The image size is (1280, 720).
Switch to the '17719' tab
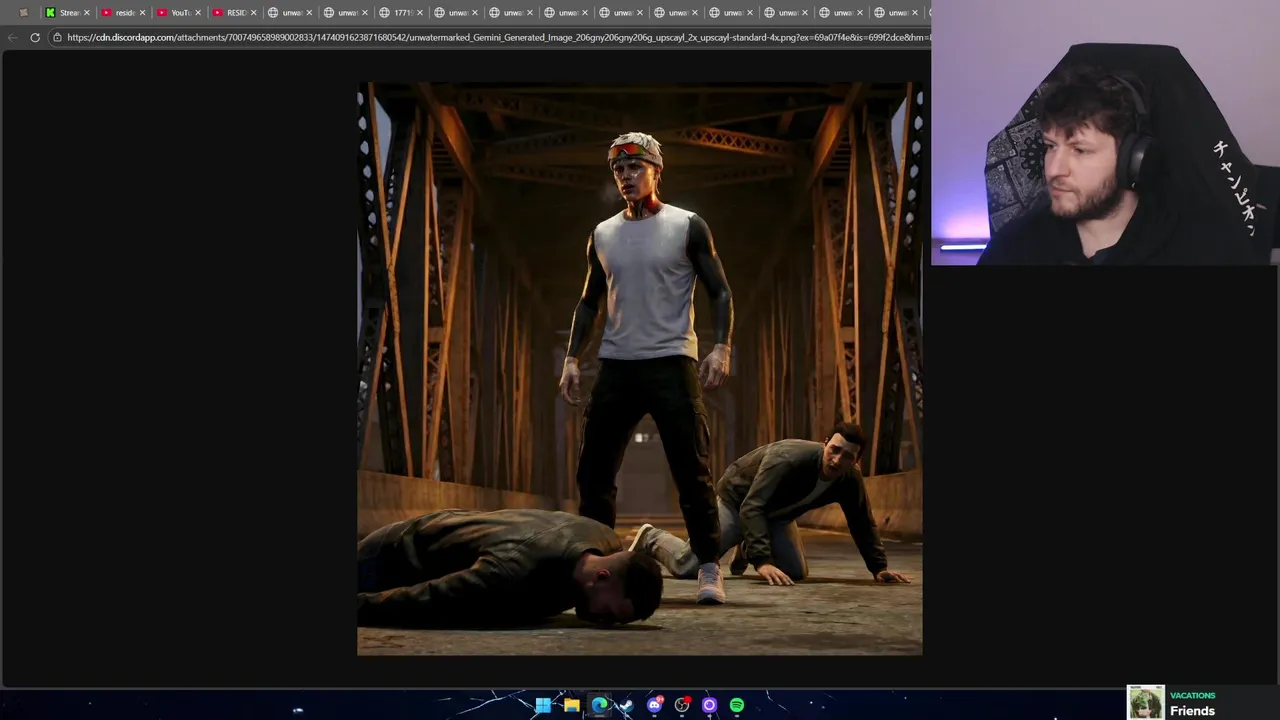coord(401,13)
